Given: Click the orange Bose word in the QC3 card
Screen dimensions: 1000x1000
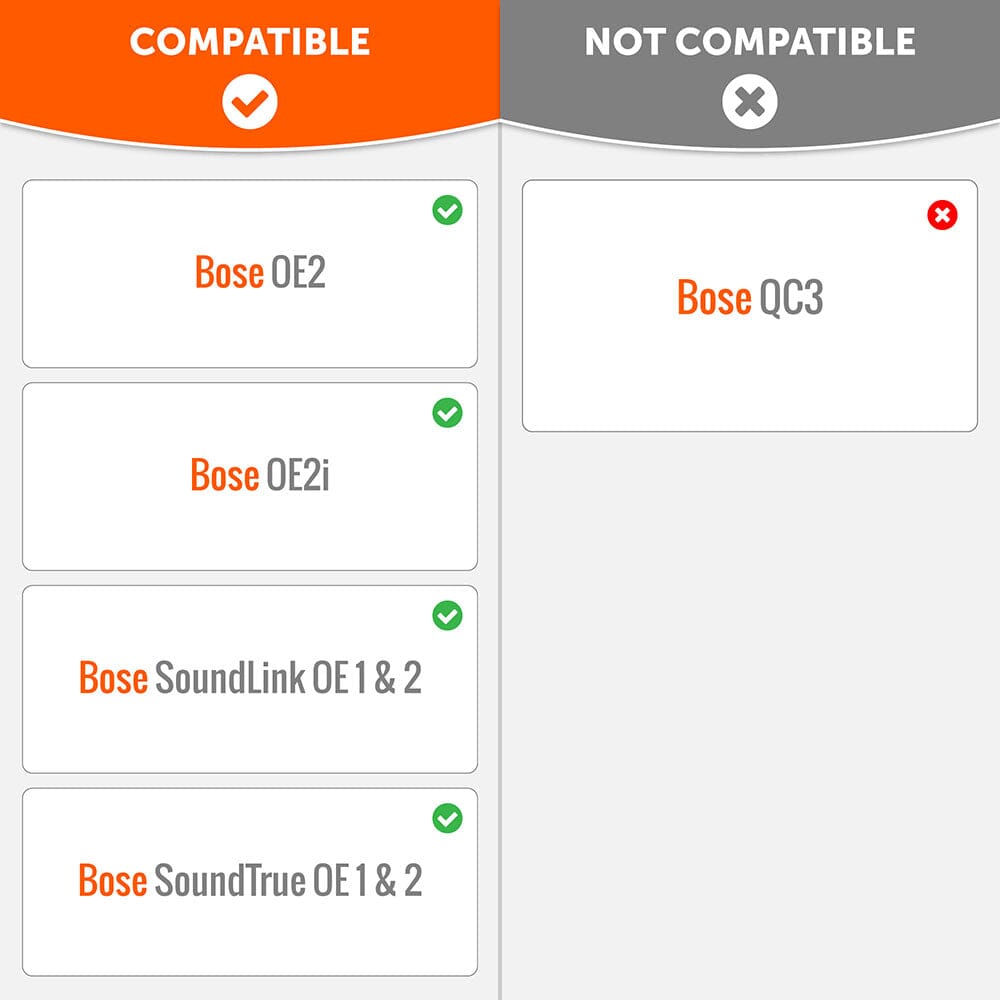Looking at the screenshot, I should click(714, 298).
